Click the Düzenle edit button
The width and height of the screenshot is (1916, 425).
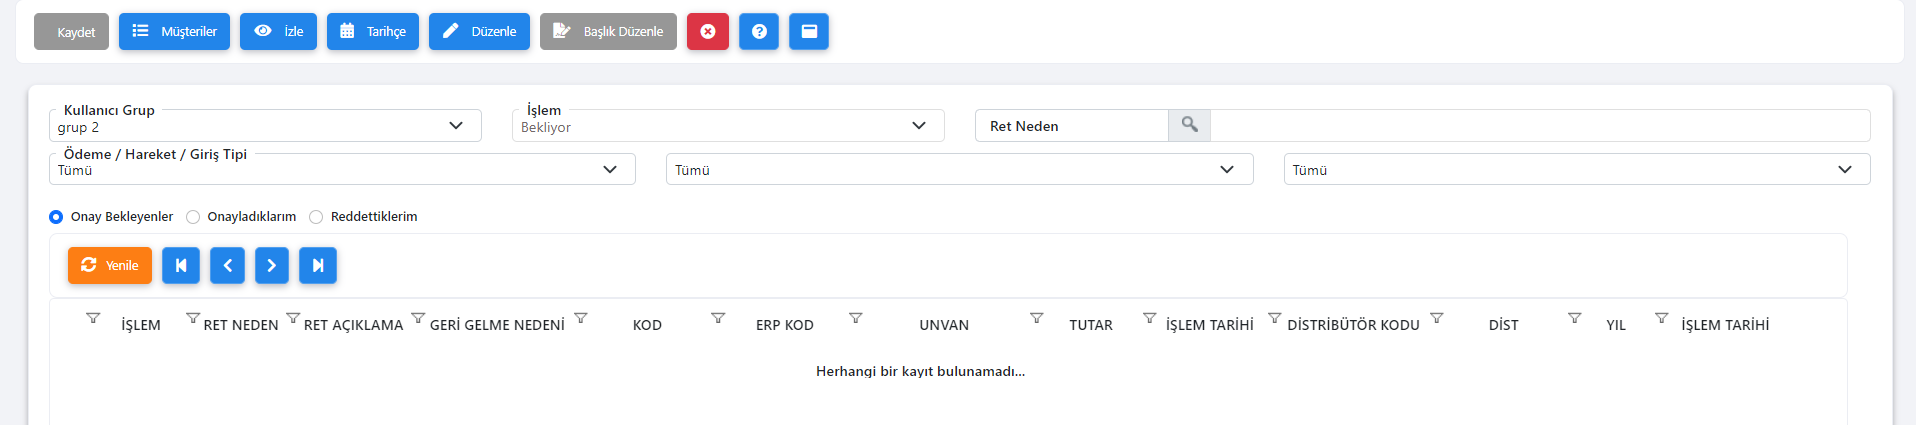point(480,31)
